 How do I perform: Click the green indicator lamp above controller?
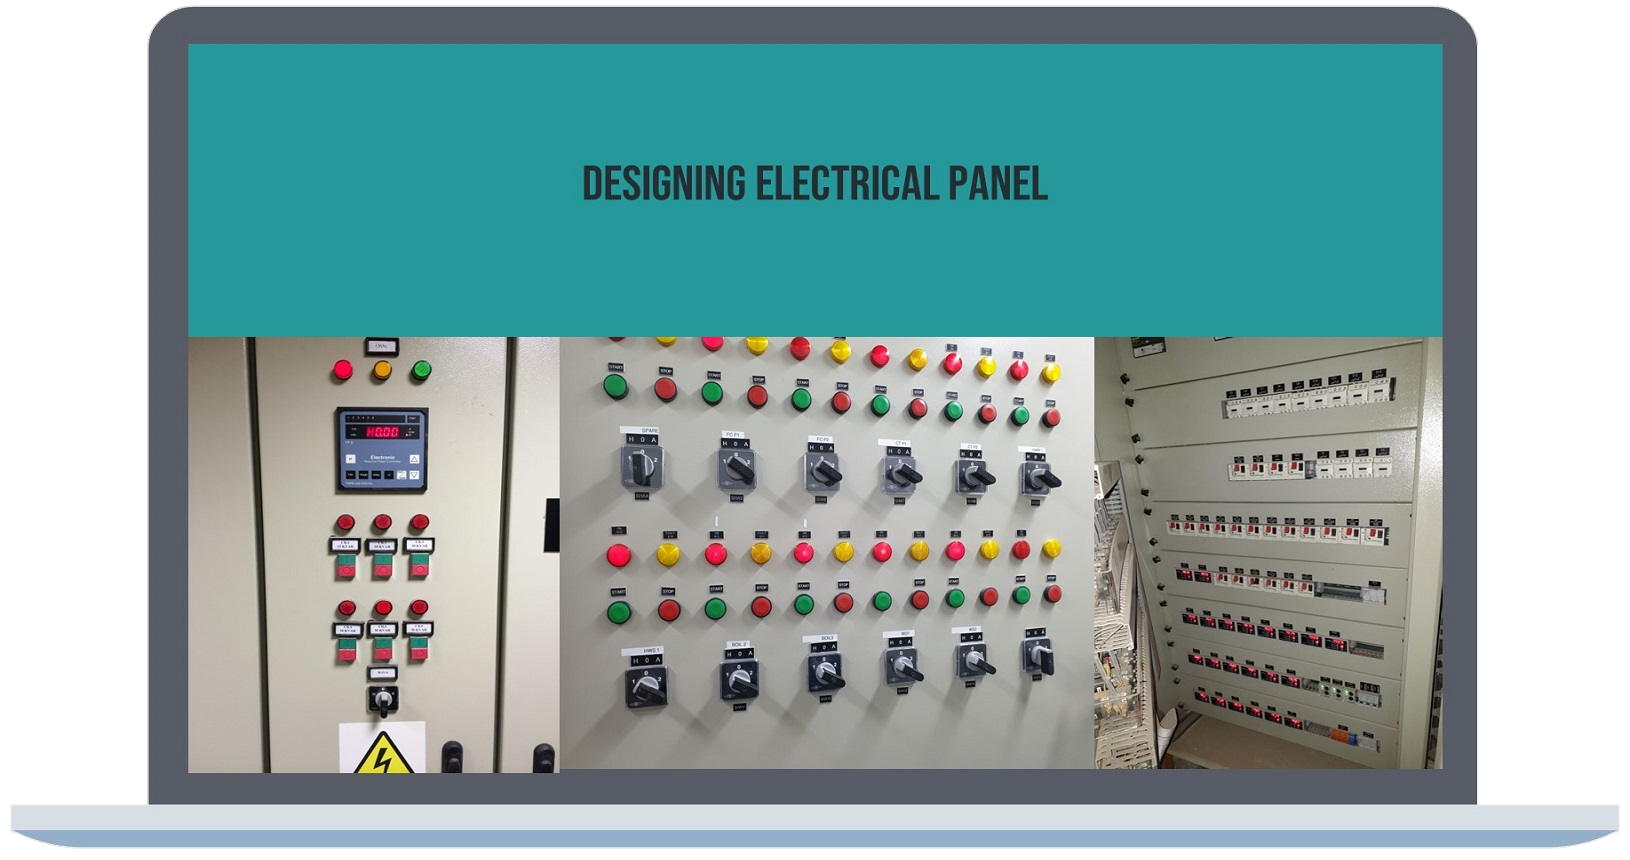coord(420,371)
